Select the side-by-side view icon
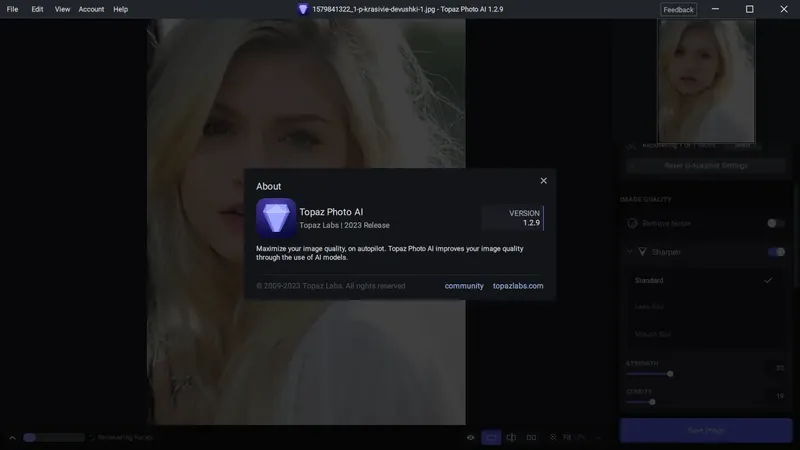 point(531,437)
